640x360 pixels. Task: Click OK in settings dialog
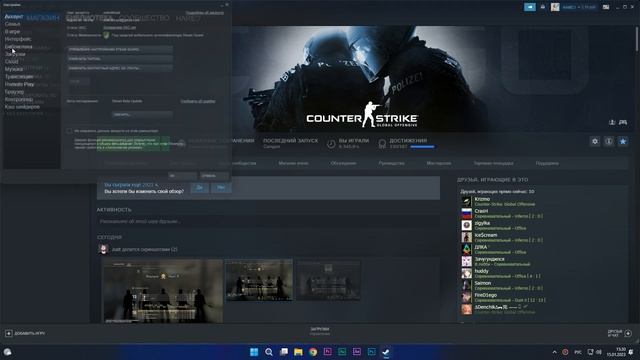point(182,176)
